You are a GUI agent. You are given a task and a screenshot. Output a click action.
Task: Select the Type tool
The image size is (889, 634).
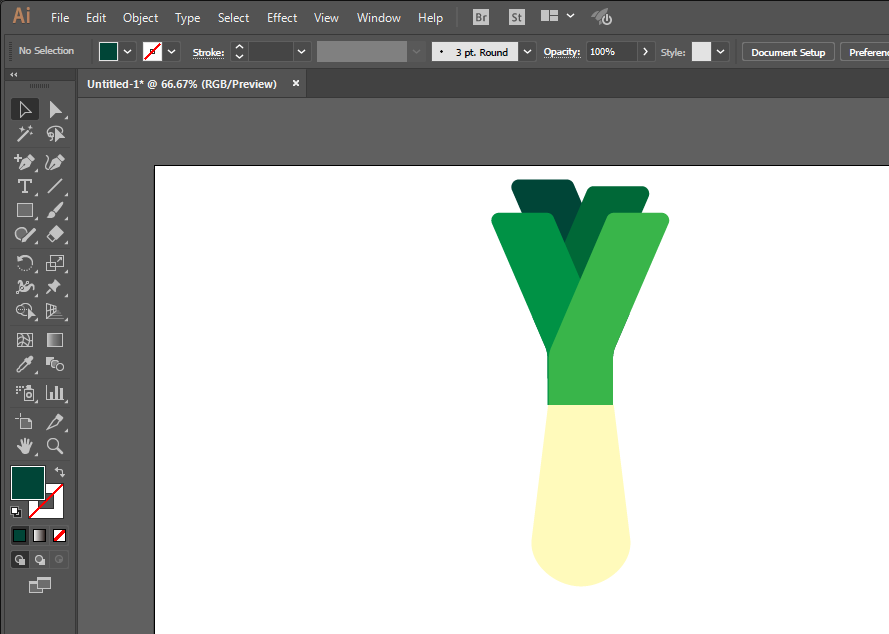point(25,186)
